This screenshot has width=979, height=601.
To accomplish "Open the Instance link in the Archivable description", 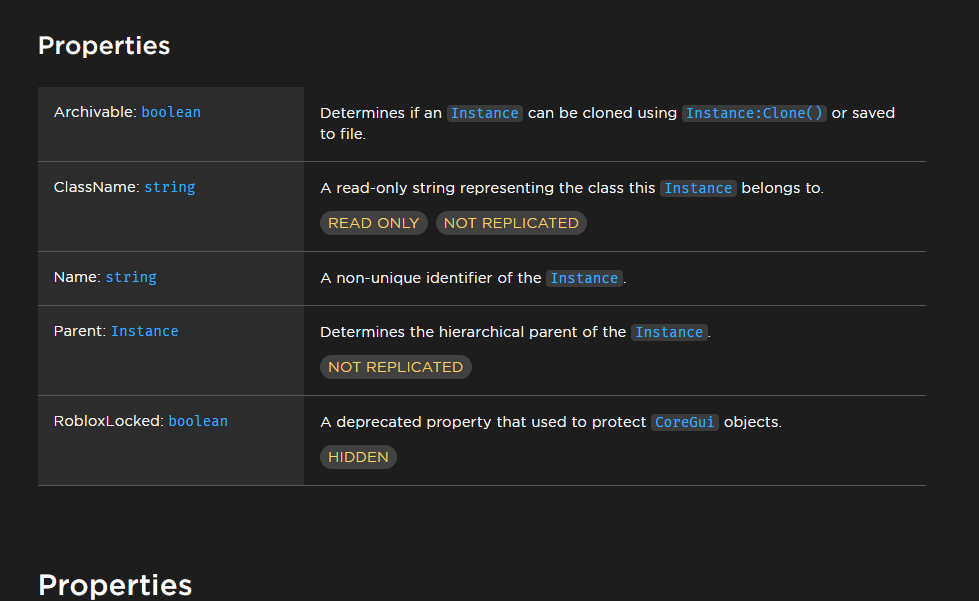I will pos(485,114).
